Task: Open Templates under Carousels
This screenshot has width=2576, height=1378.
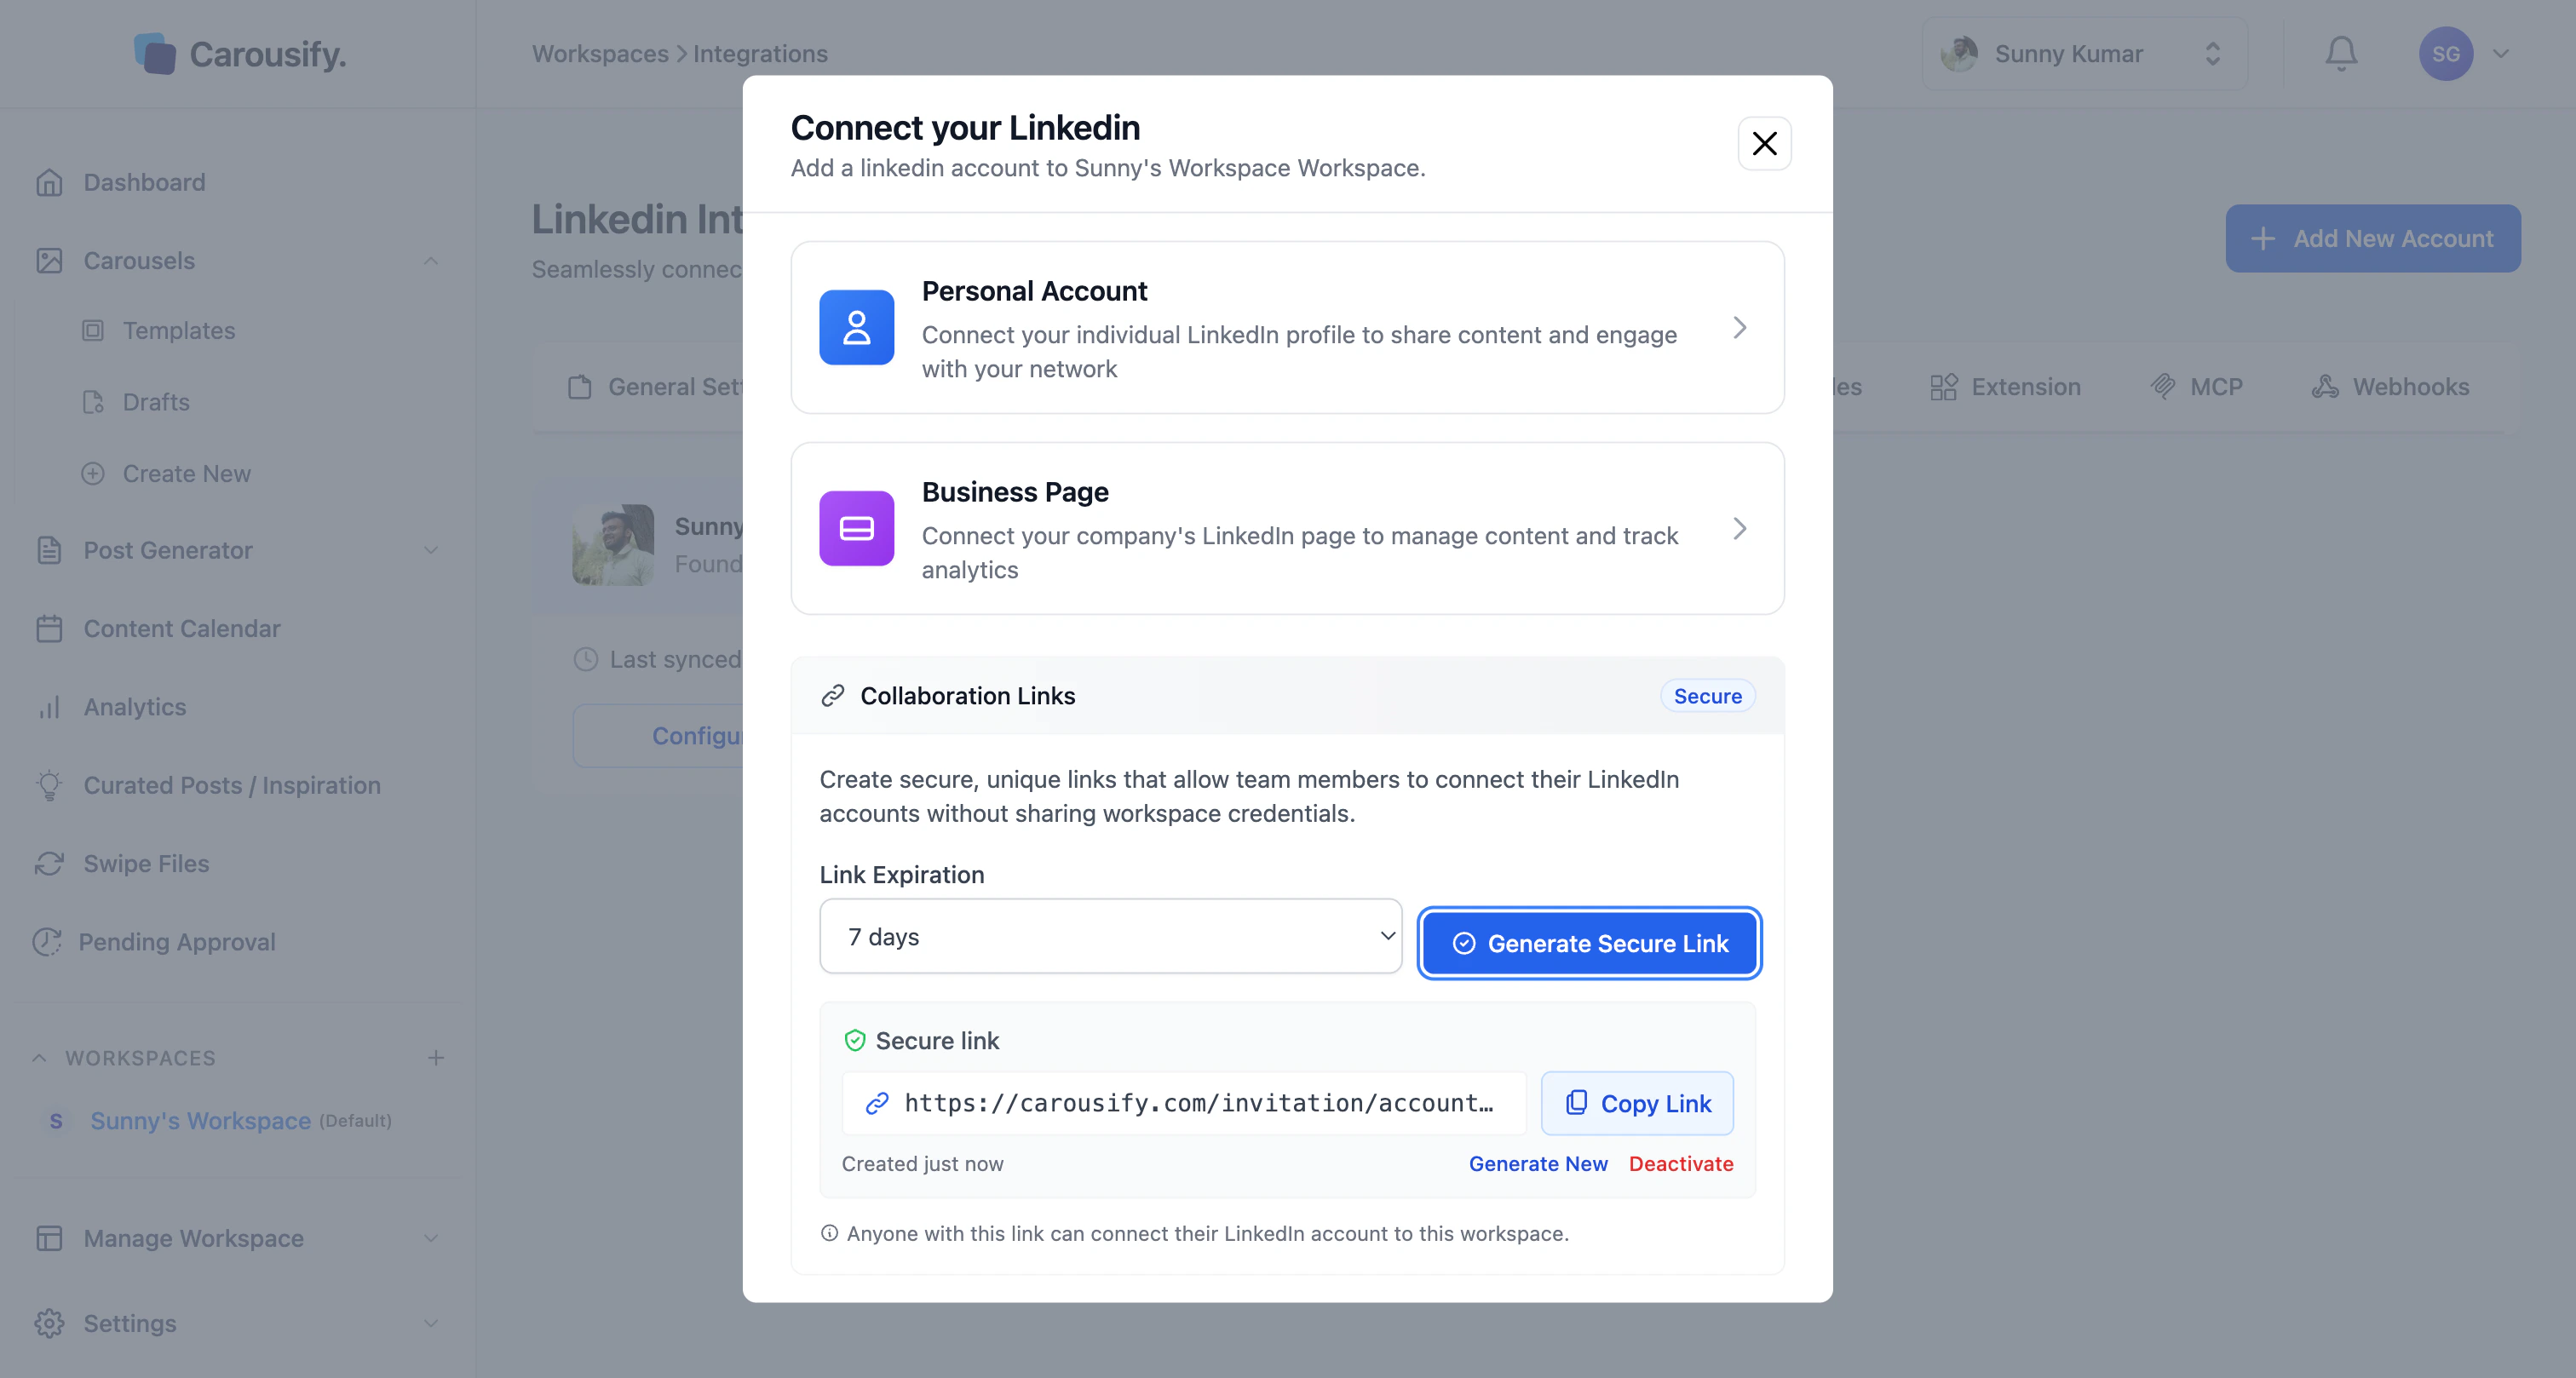Action: pos(178,330)
